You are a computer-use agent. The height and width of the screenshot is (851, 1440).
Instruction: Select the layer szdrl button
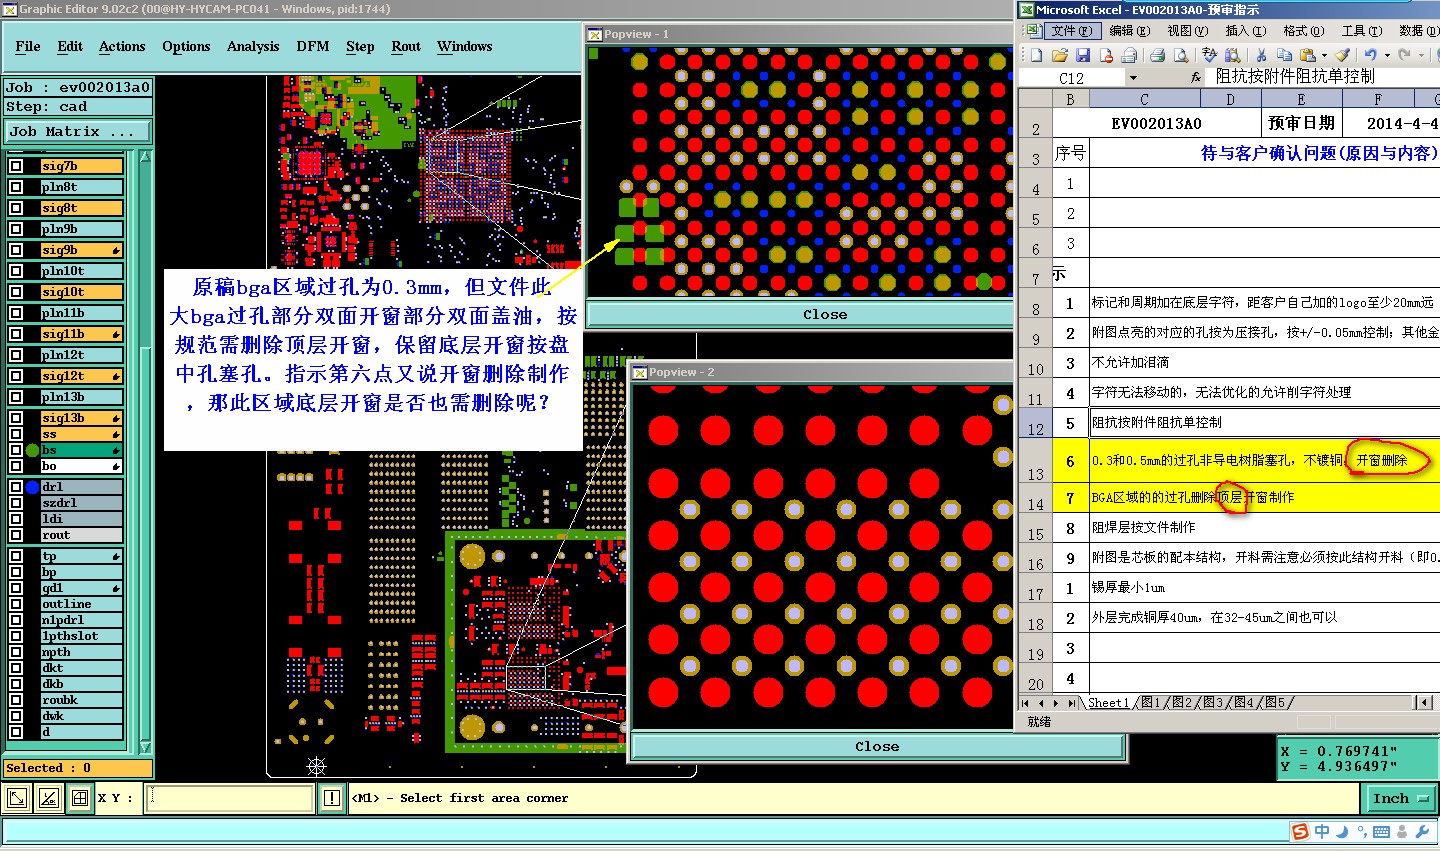pyautogui.click(x=81, y=503)
